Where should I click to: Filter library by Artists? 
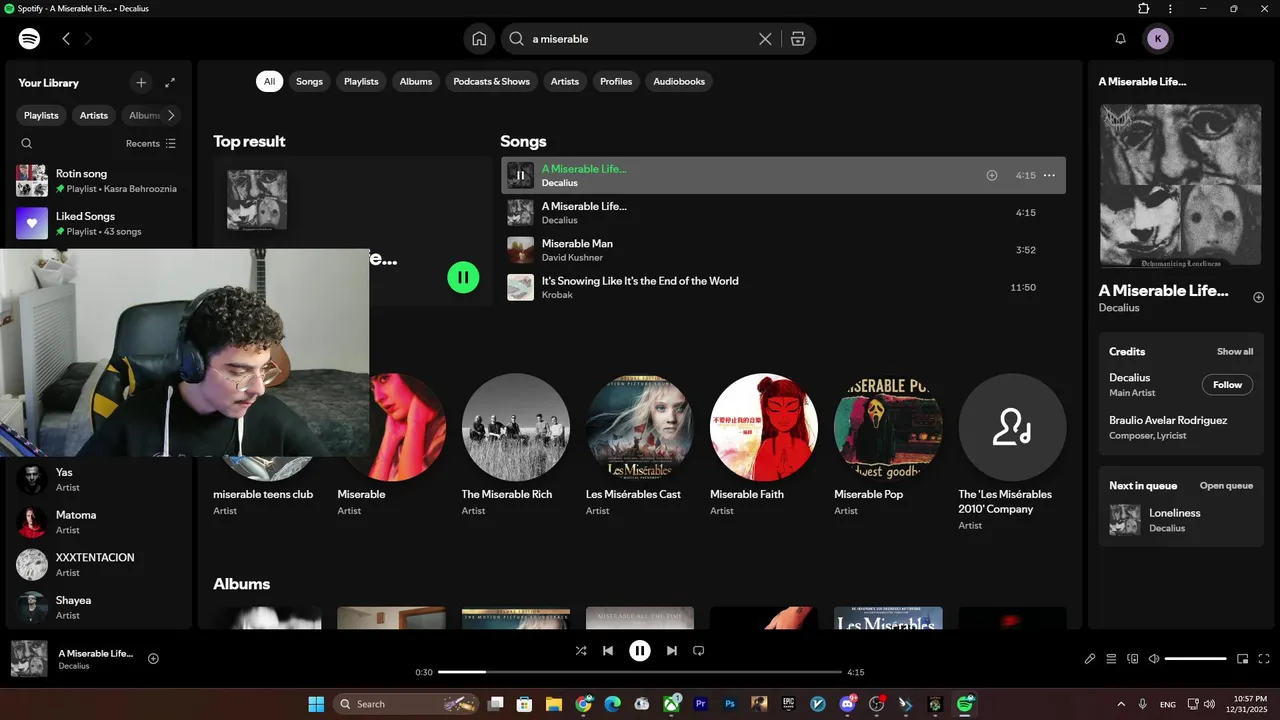tap(94, 115)
